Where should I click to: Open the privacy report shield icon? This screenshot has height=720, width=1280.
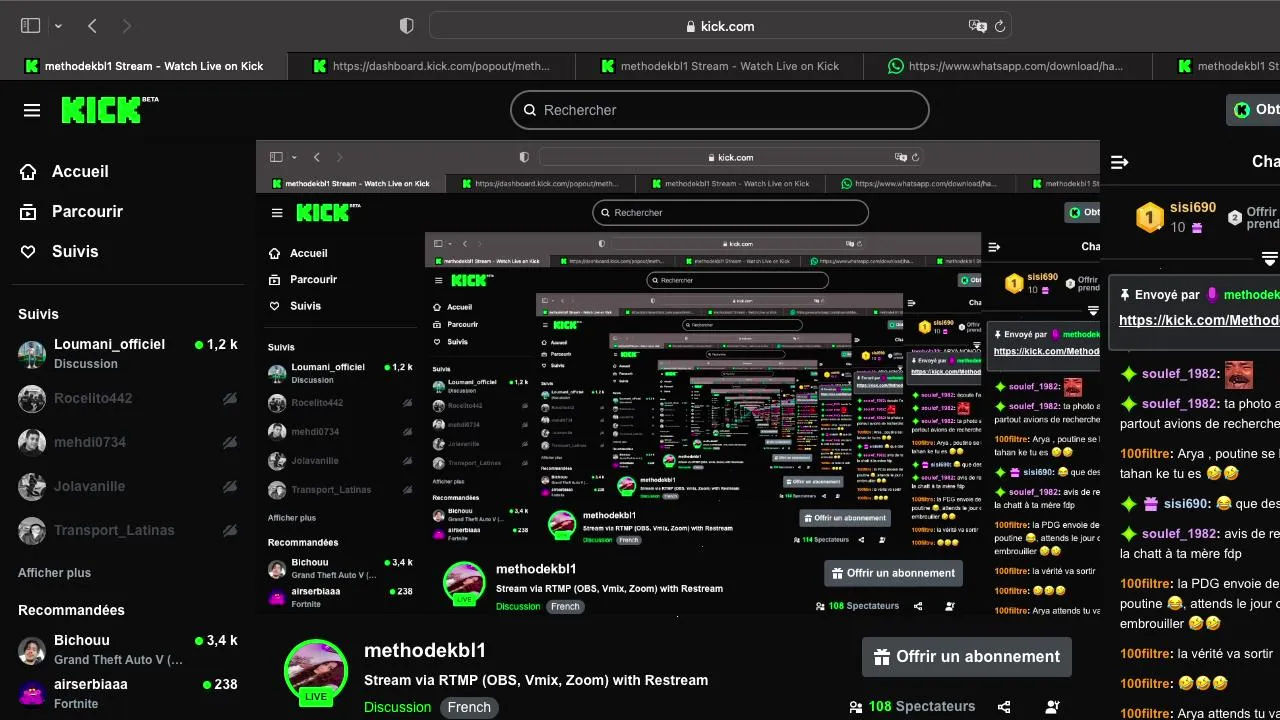tap(407, 26)
